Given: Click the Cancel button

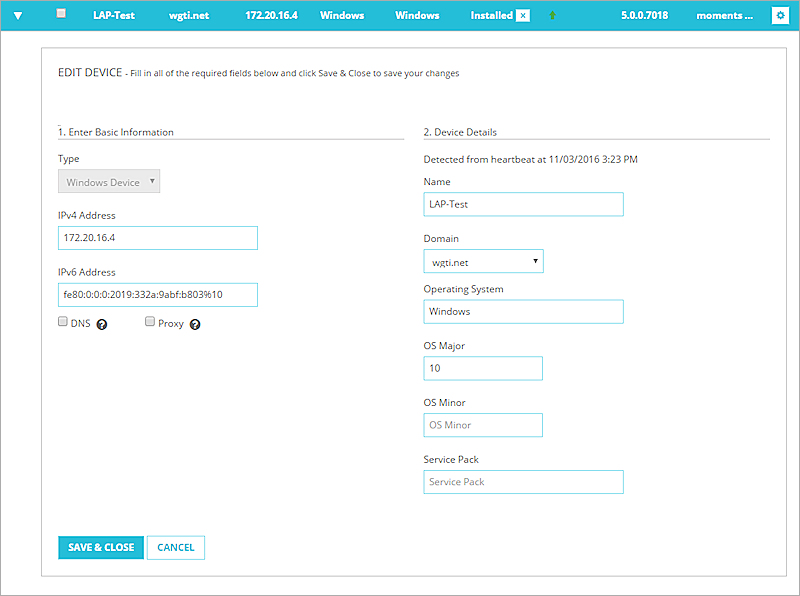Looking at the screenshot, I should pyautogui.click(x=175, y=547).
